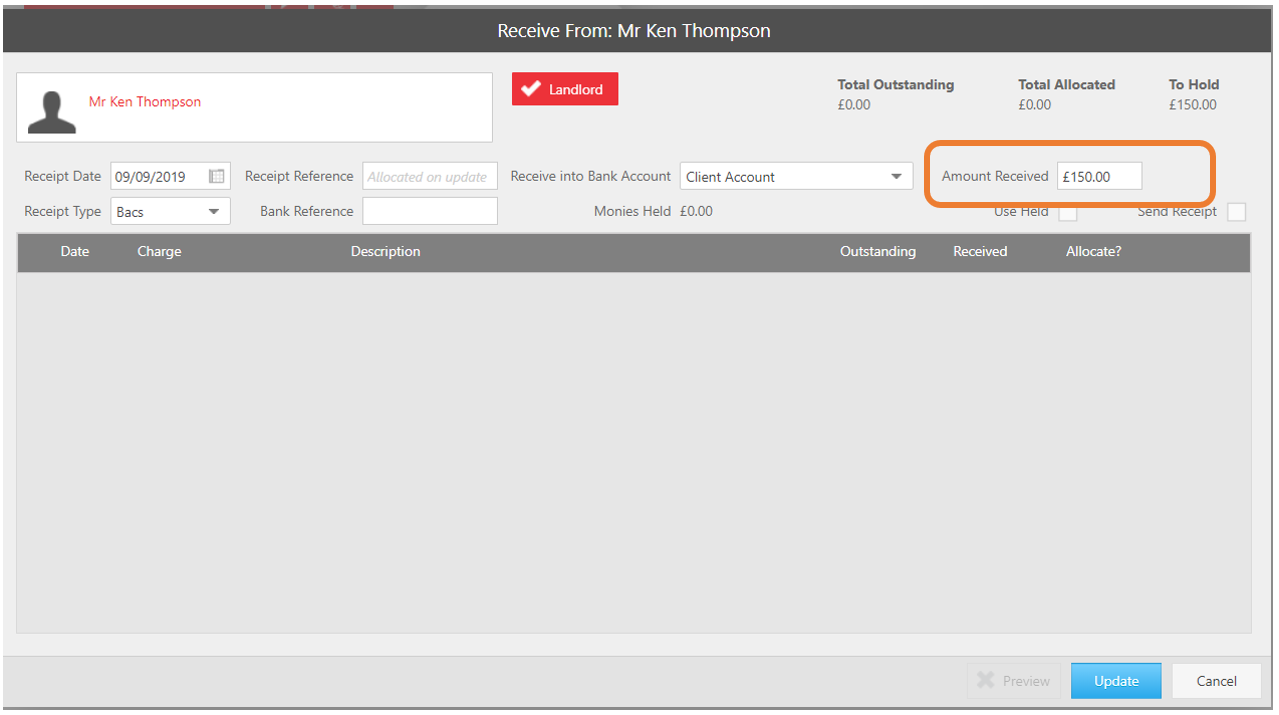Click the Mr Ken Thompson name link
This screenshot has width=1279, height=715.
click(145, 102)
